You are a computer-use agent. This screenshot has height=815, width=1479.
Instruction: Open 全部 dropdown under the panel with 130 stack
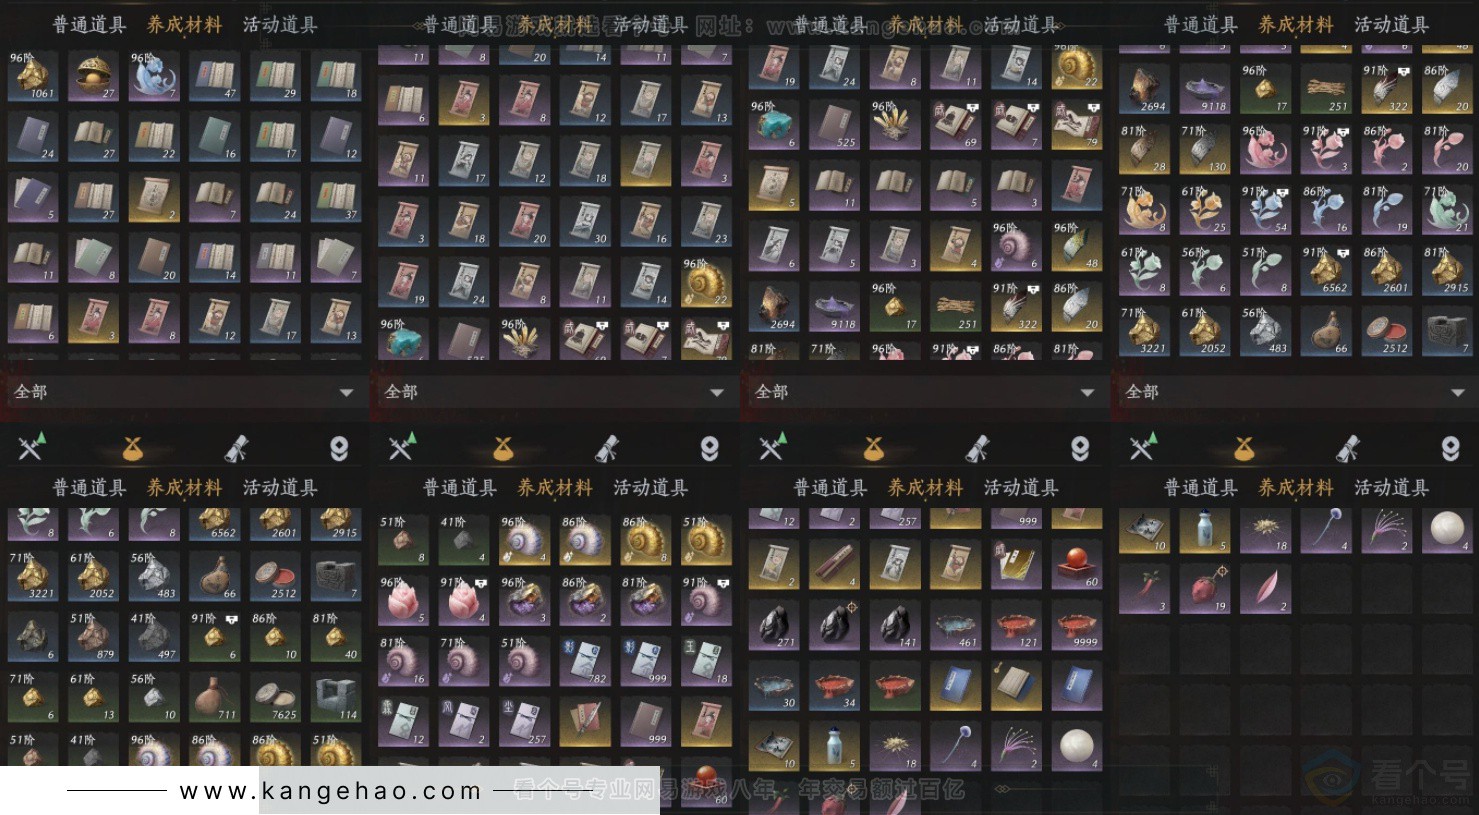click(x=1296, y=392)
